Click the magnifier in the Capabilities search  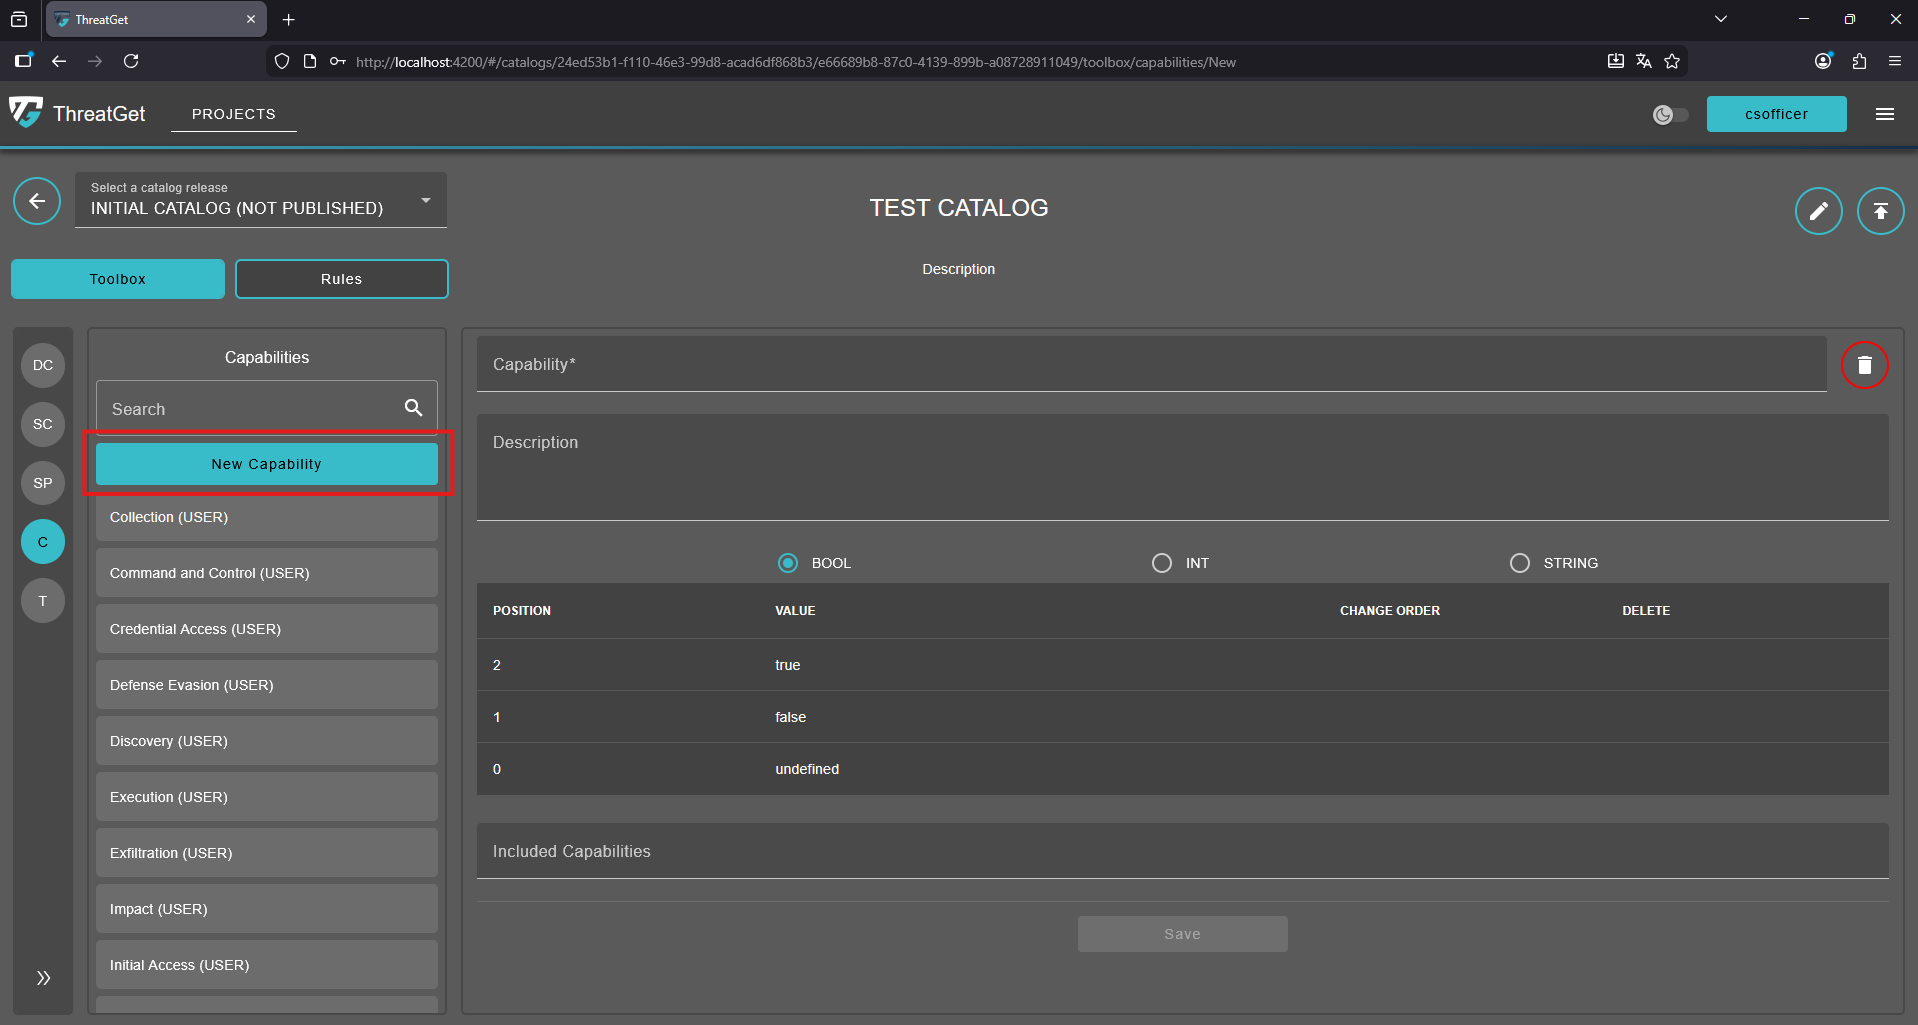click(413, 407)
